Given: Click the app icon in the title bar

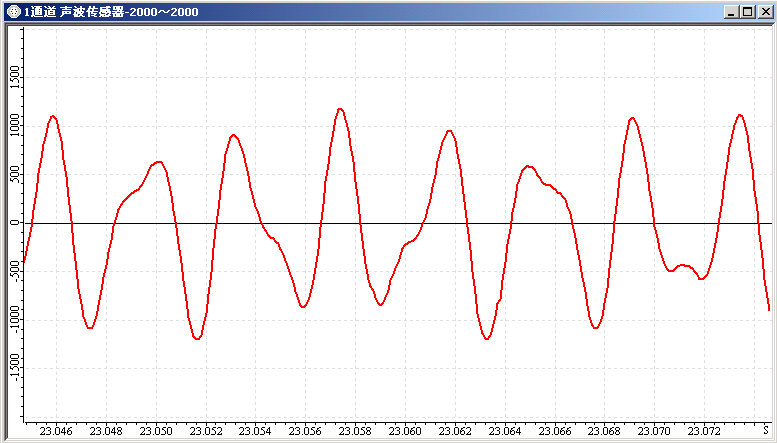Looking at the screenshot, I should point(12,11).
